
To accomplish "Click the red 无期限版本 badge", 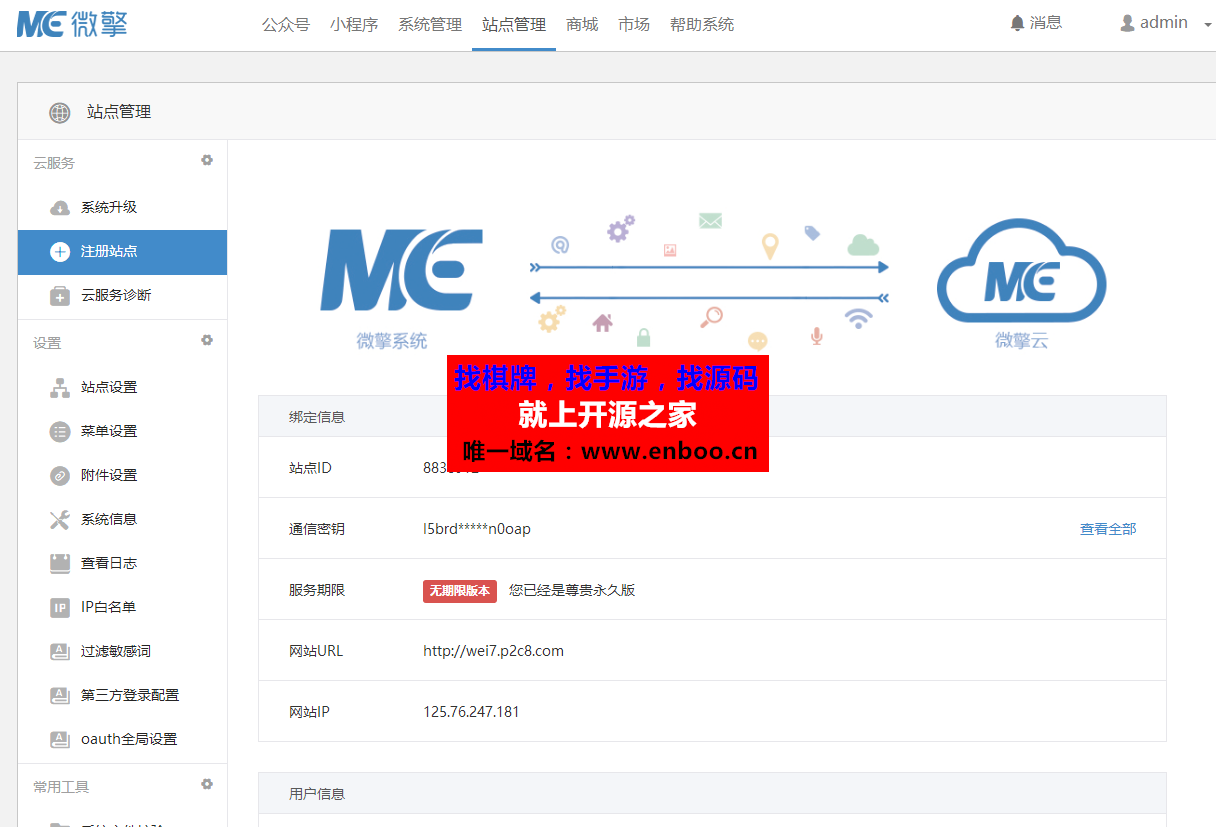I will pyautogui.click(x=460, y=591).
